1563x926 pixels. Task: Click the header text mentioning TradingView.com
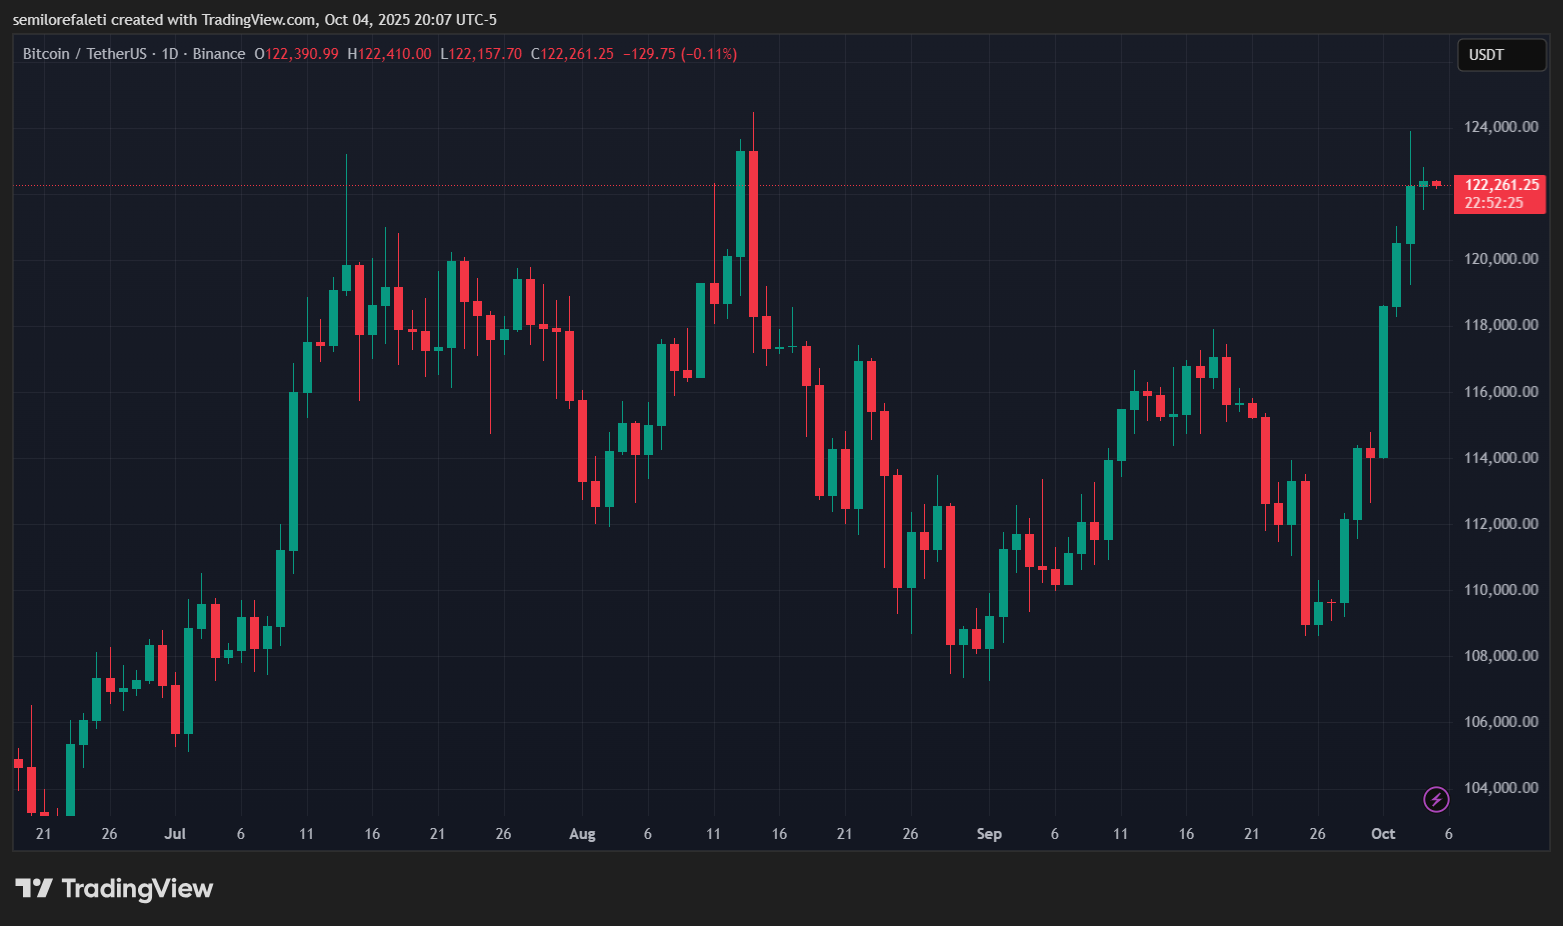point(255,20)
